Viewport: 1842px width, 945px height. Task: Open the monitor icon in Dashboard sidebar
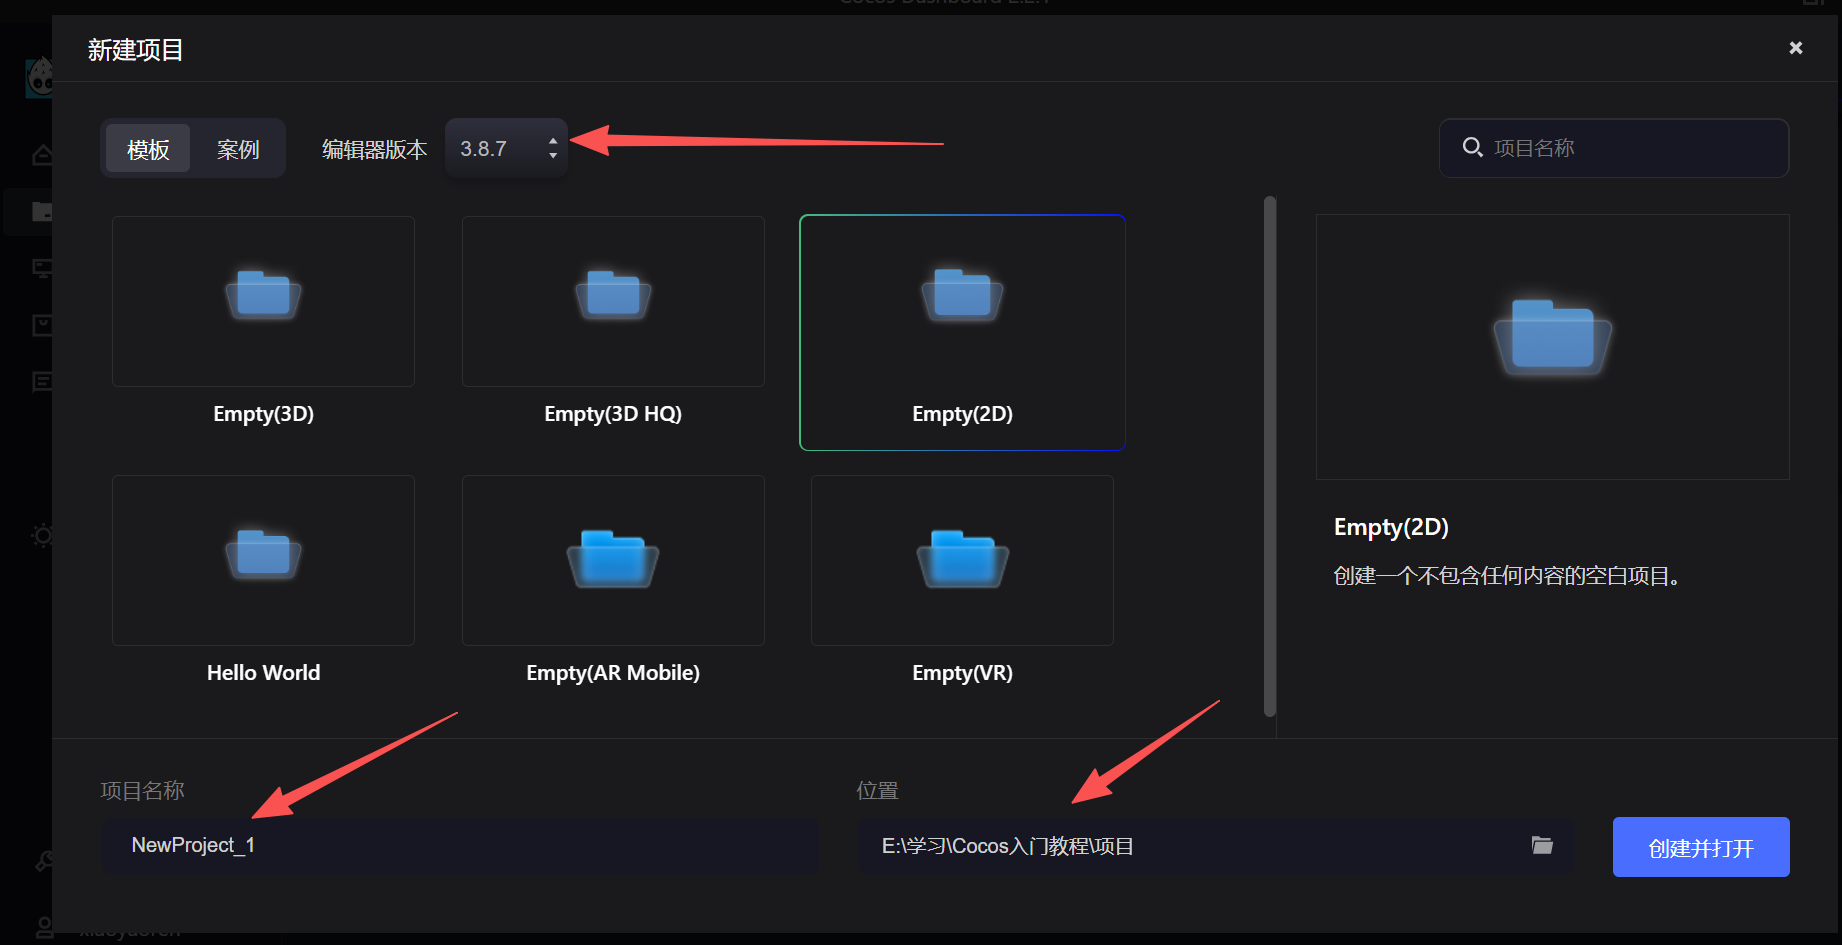point(42,268)
